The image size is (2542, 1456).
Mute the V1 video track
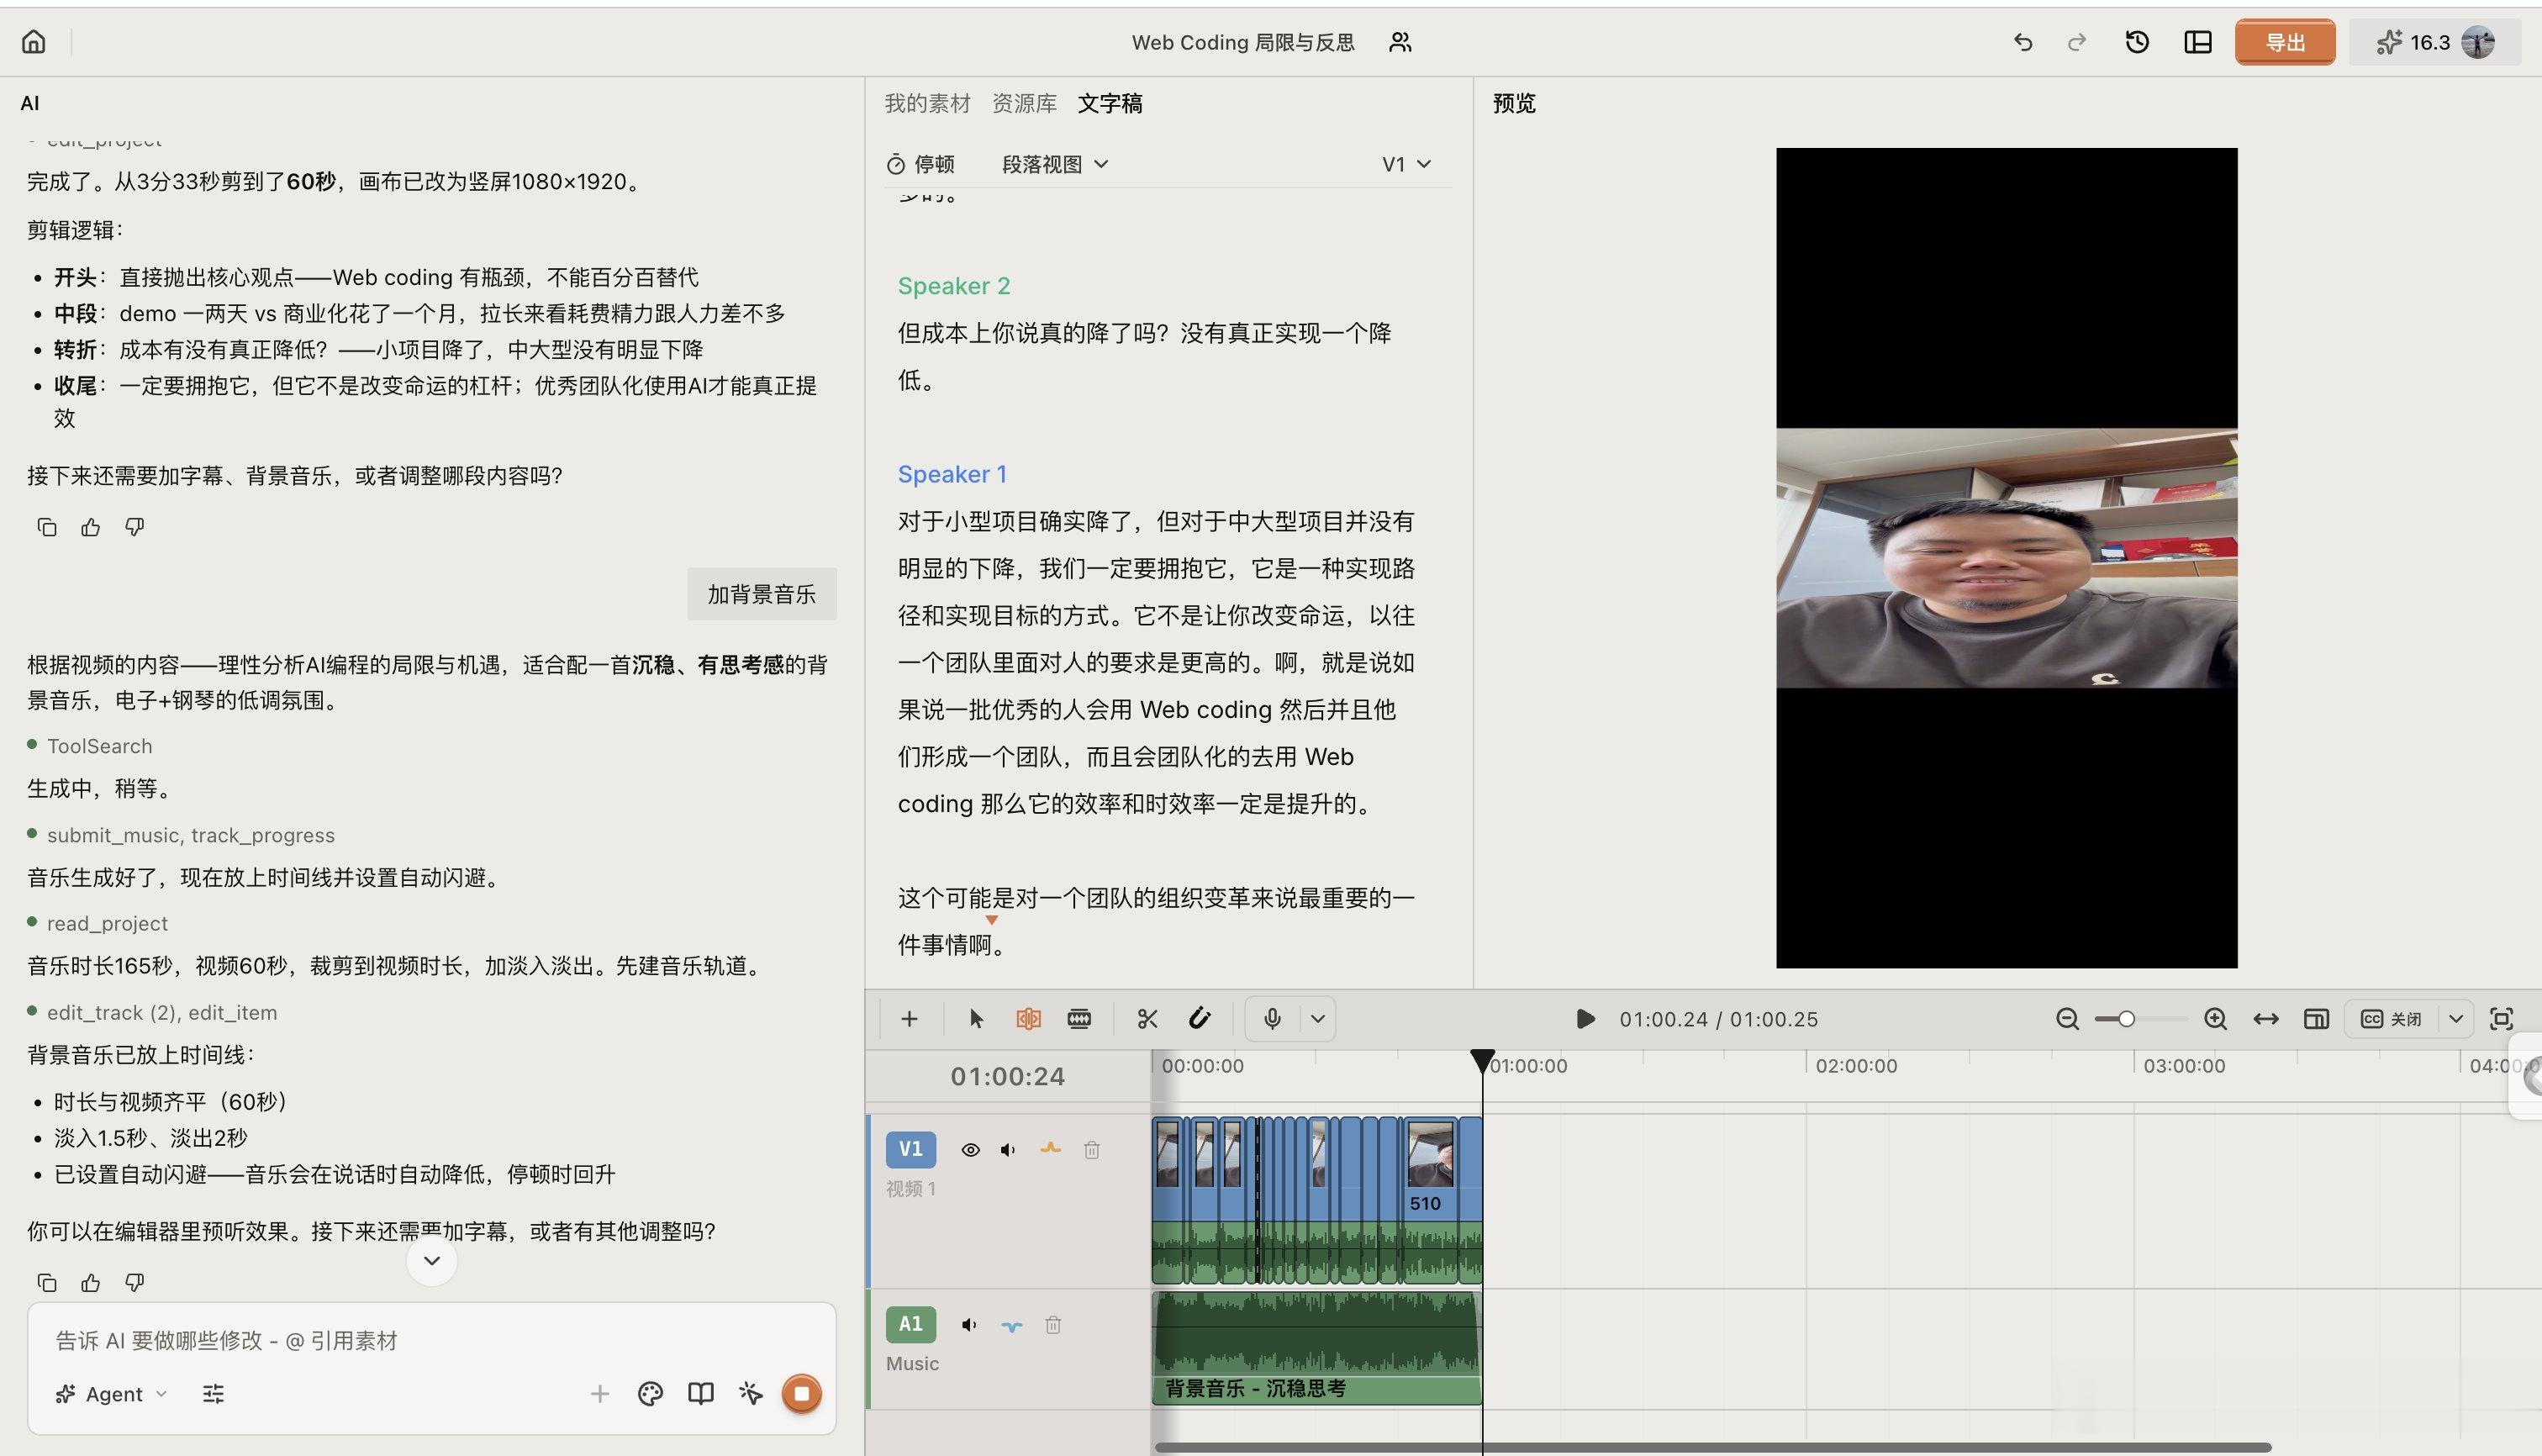tap(1008, 1150)
